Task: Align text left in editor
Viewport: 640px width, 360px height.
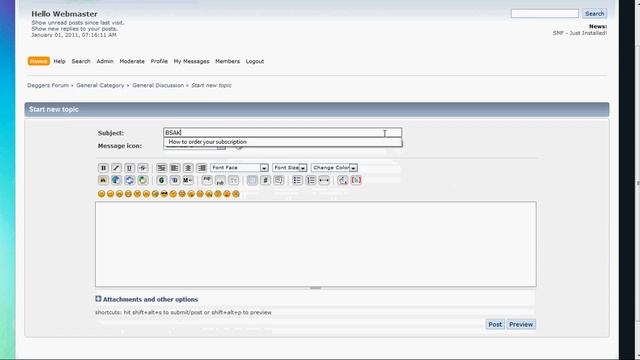Action: 175,168
